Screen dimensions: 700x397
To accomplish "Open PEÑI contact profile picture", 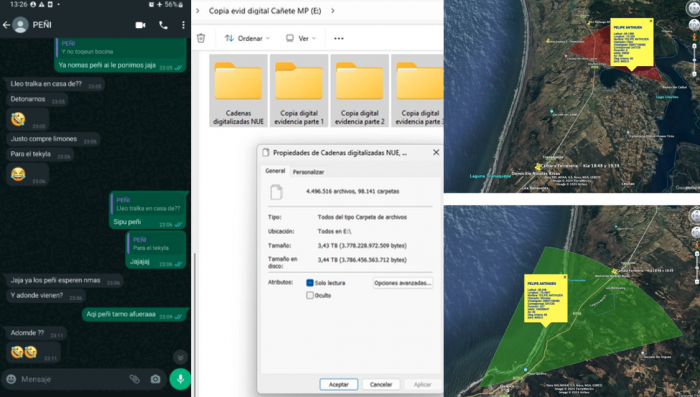I will click(x=20, y=25).
